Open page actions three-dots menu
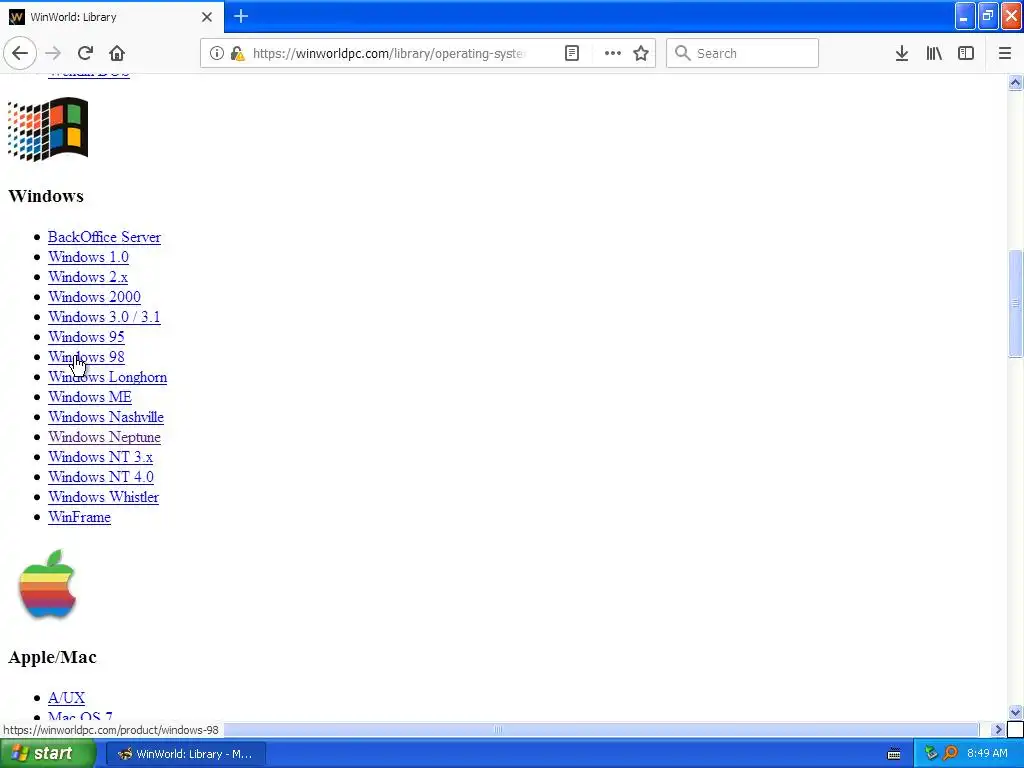 coord(613,53)
